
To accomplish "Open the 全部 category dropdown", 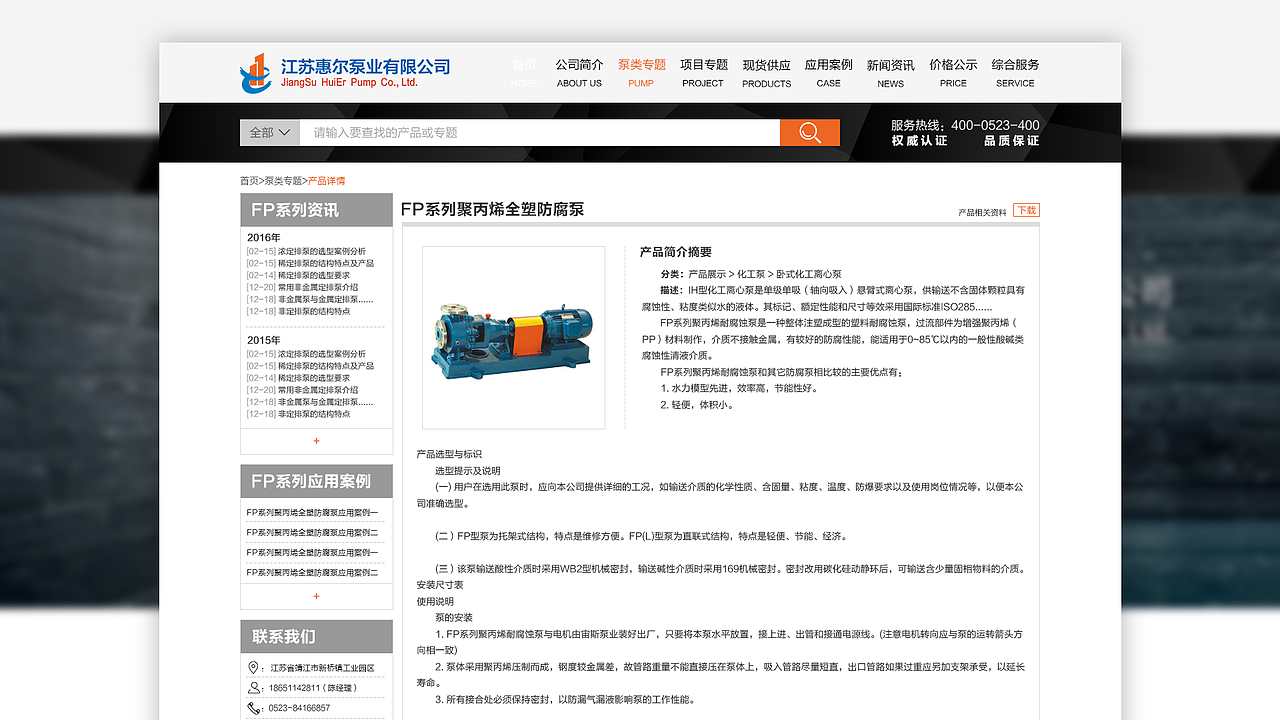I will point(269,131).
